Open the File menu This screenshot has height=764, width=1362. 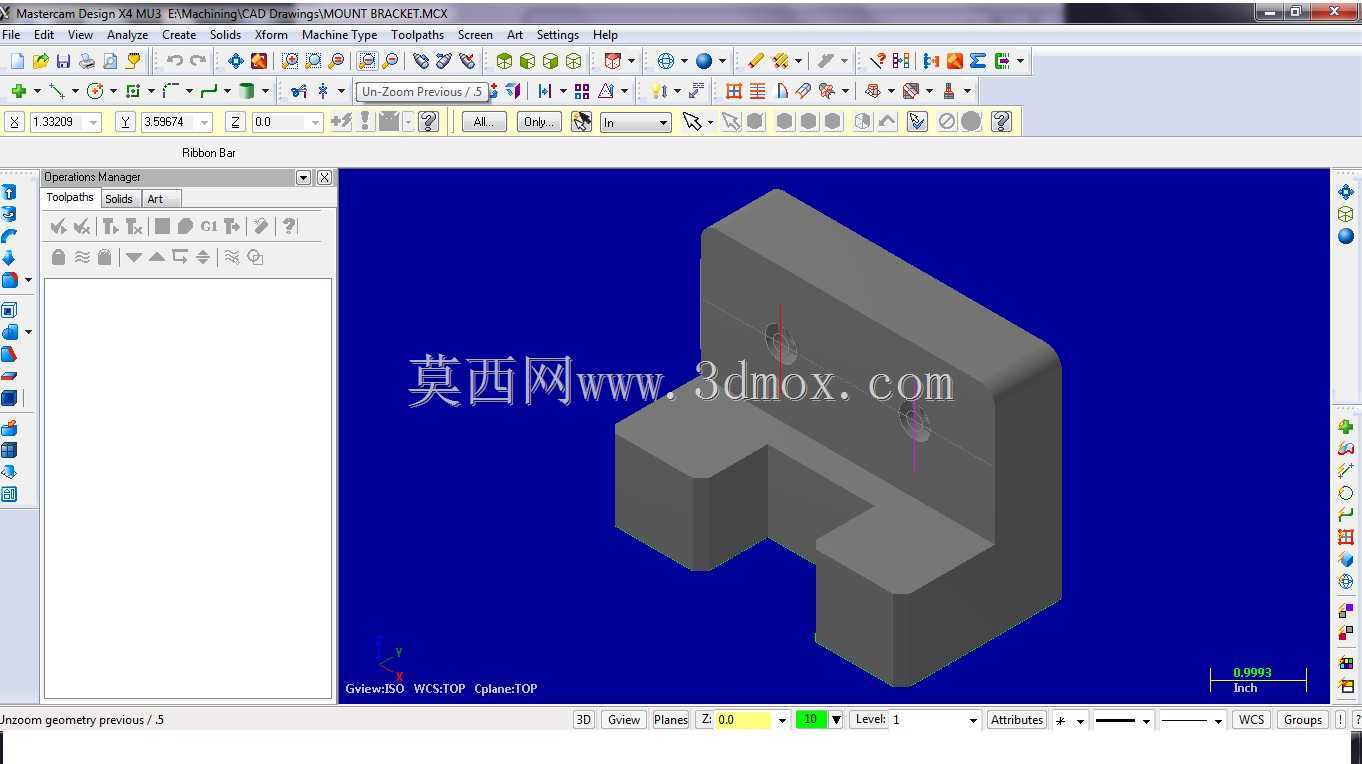point(11,34)
